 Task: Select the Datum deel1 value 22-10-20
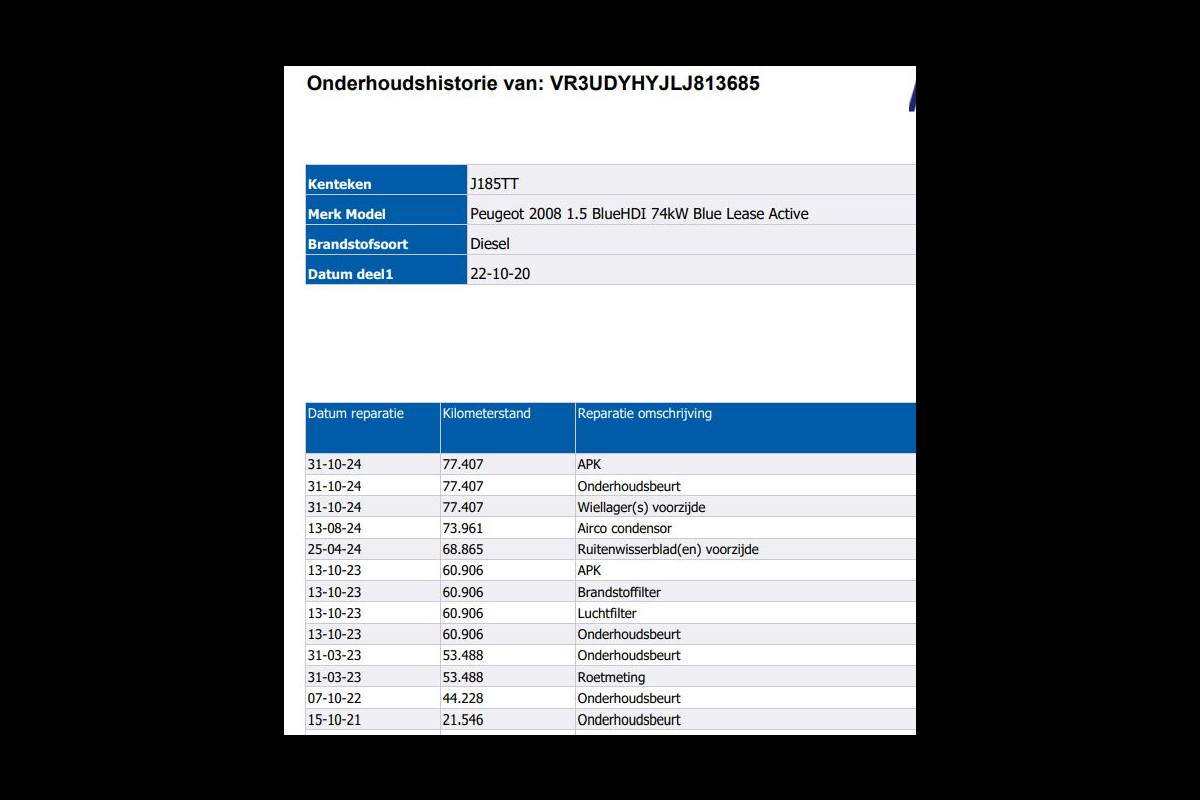click(500, 274)
